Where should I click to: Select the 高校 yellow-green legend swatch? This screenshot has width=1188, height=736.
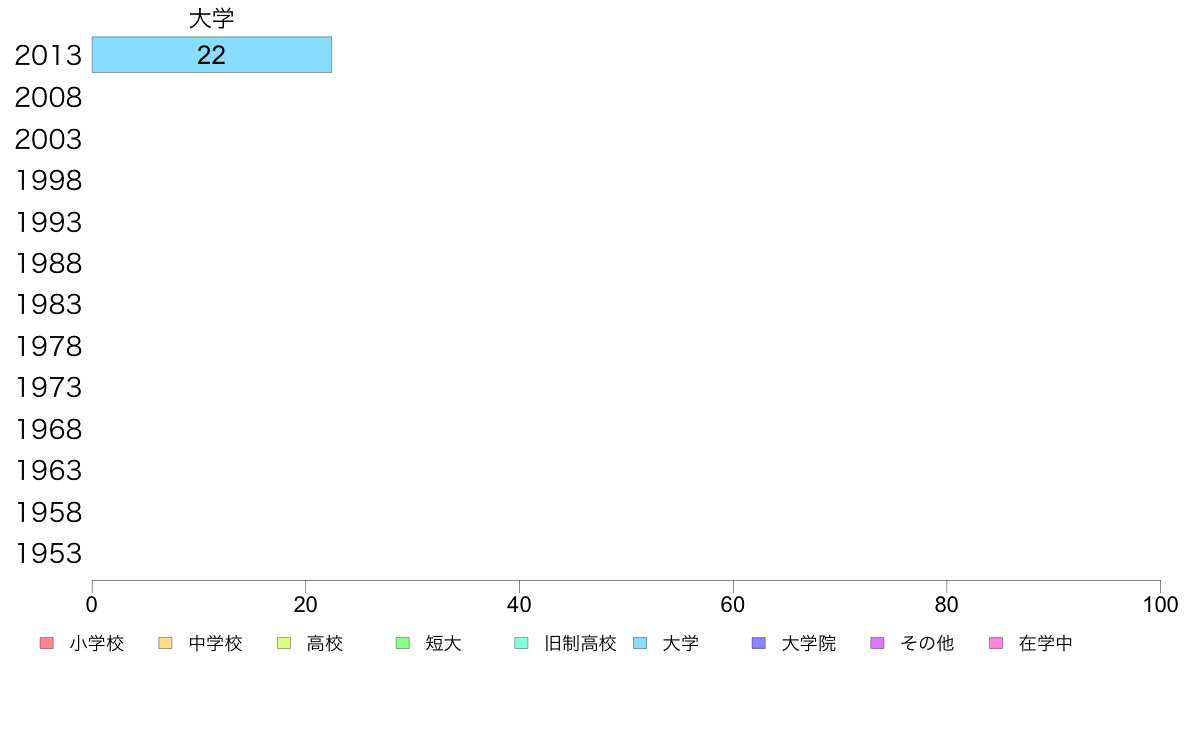coord(284,643)
